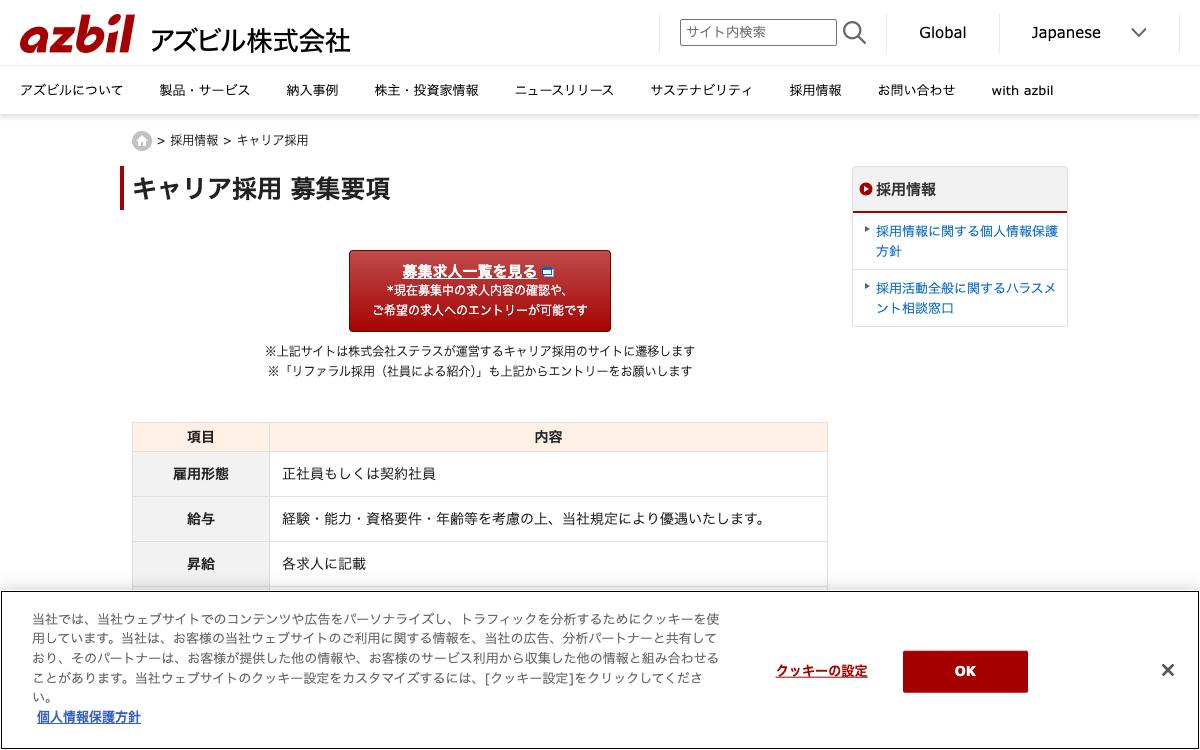1200x750 pixels.
Task: Open アズビルについて menu
Action: pos(71,90)
